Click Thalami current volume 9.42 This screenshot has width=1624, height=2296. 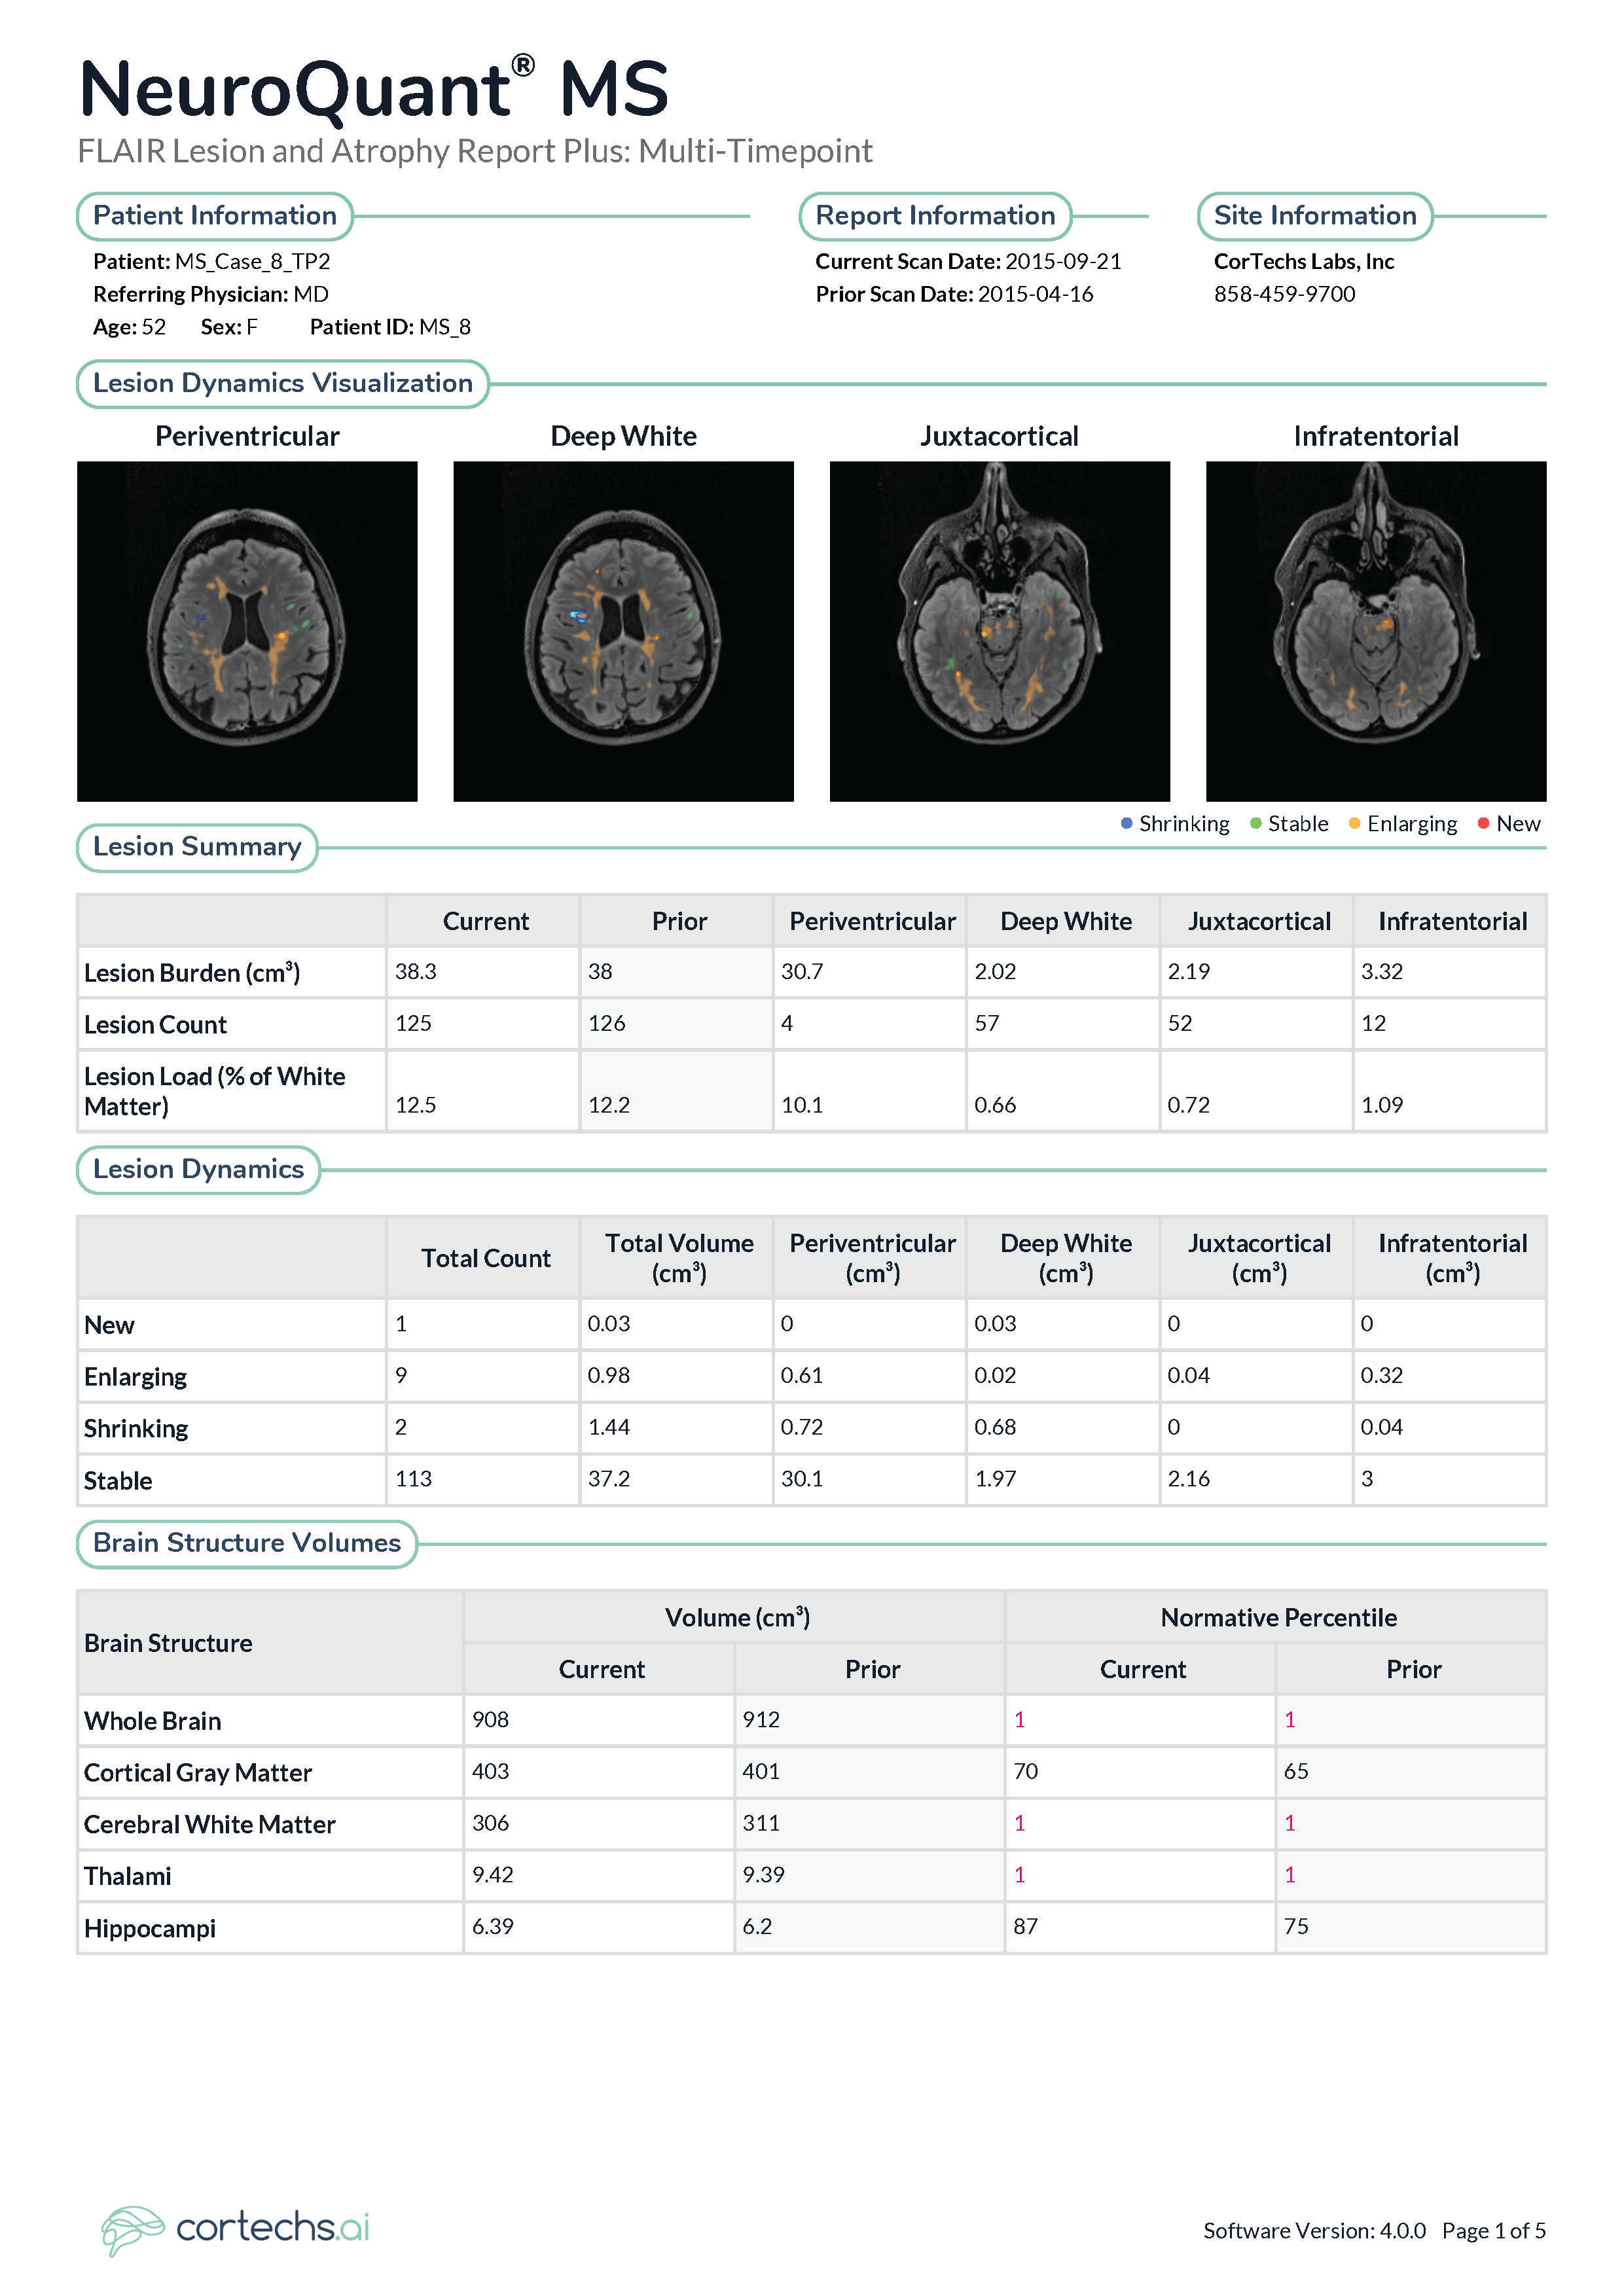[493, 1876]
